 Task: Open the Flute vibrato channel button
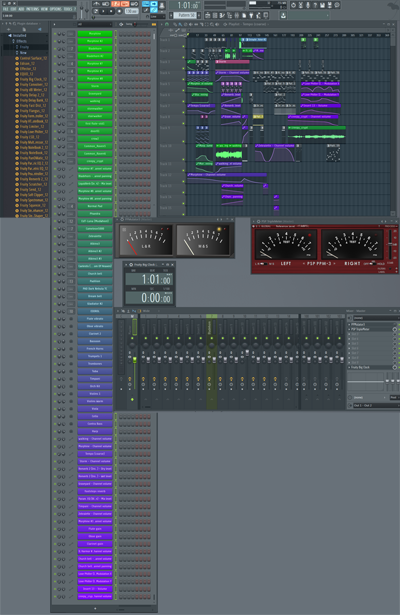pyautogui.click(x=95, y=318)
